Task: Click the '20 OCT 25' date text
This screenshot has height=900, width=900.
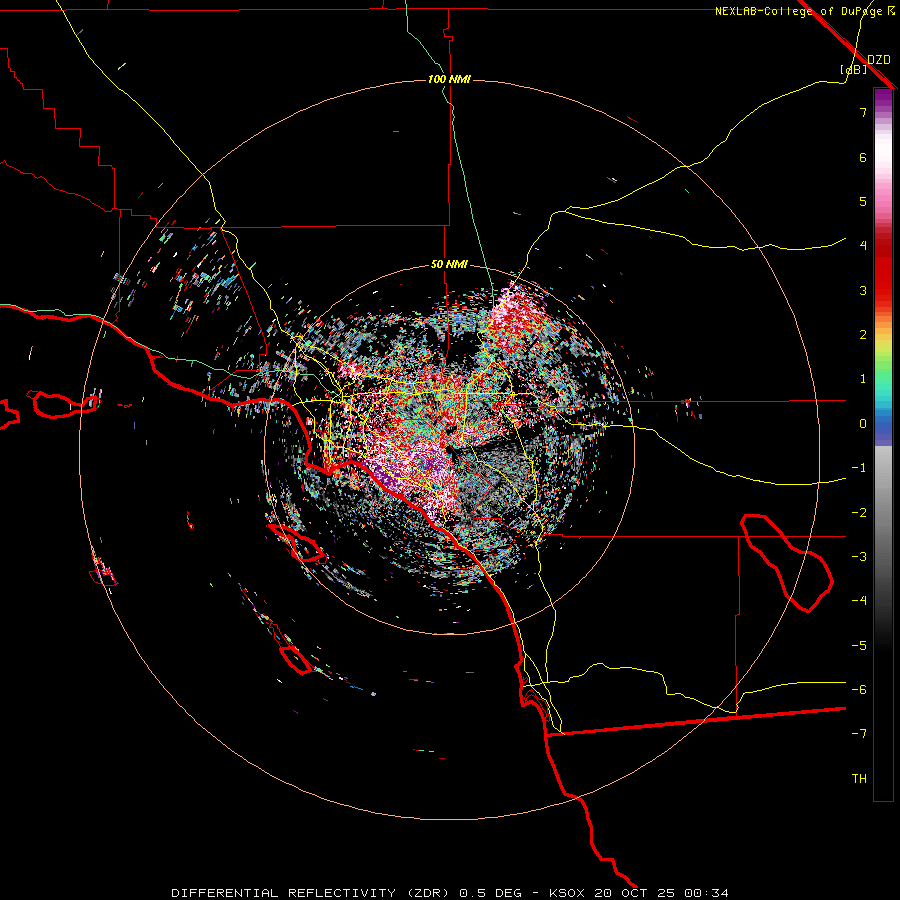Action: (637, 893)
